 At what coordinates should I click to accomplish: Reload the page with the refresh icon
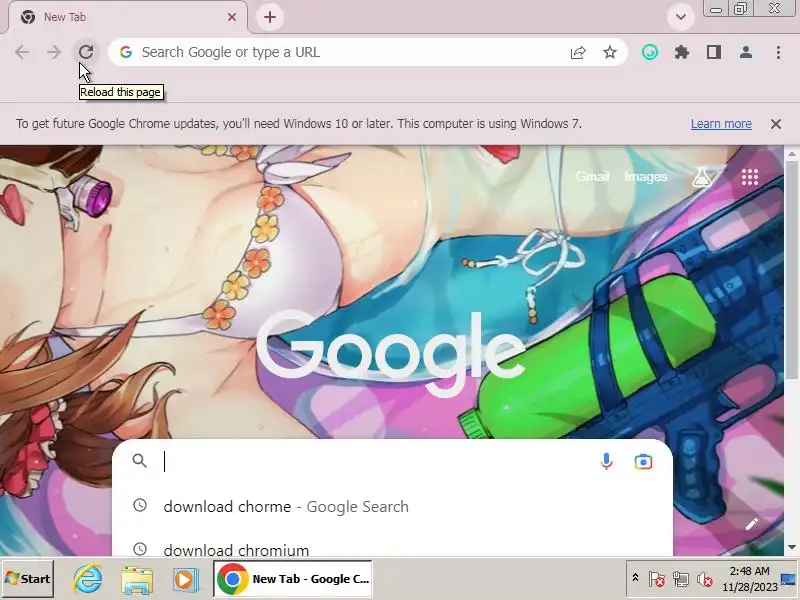pos(86,52)
